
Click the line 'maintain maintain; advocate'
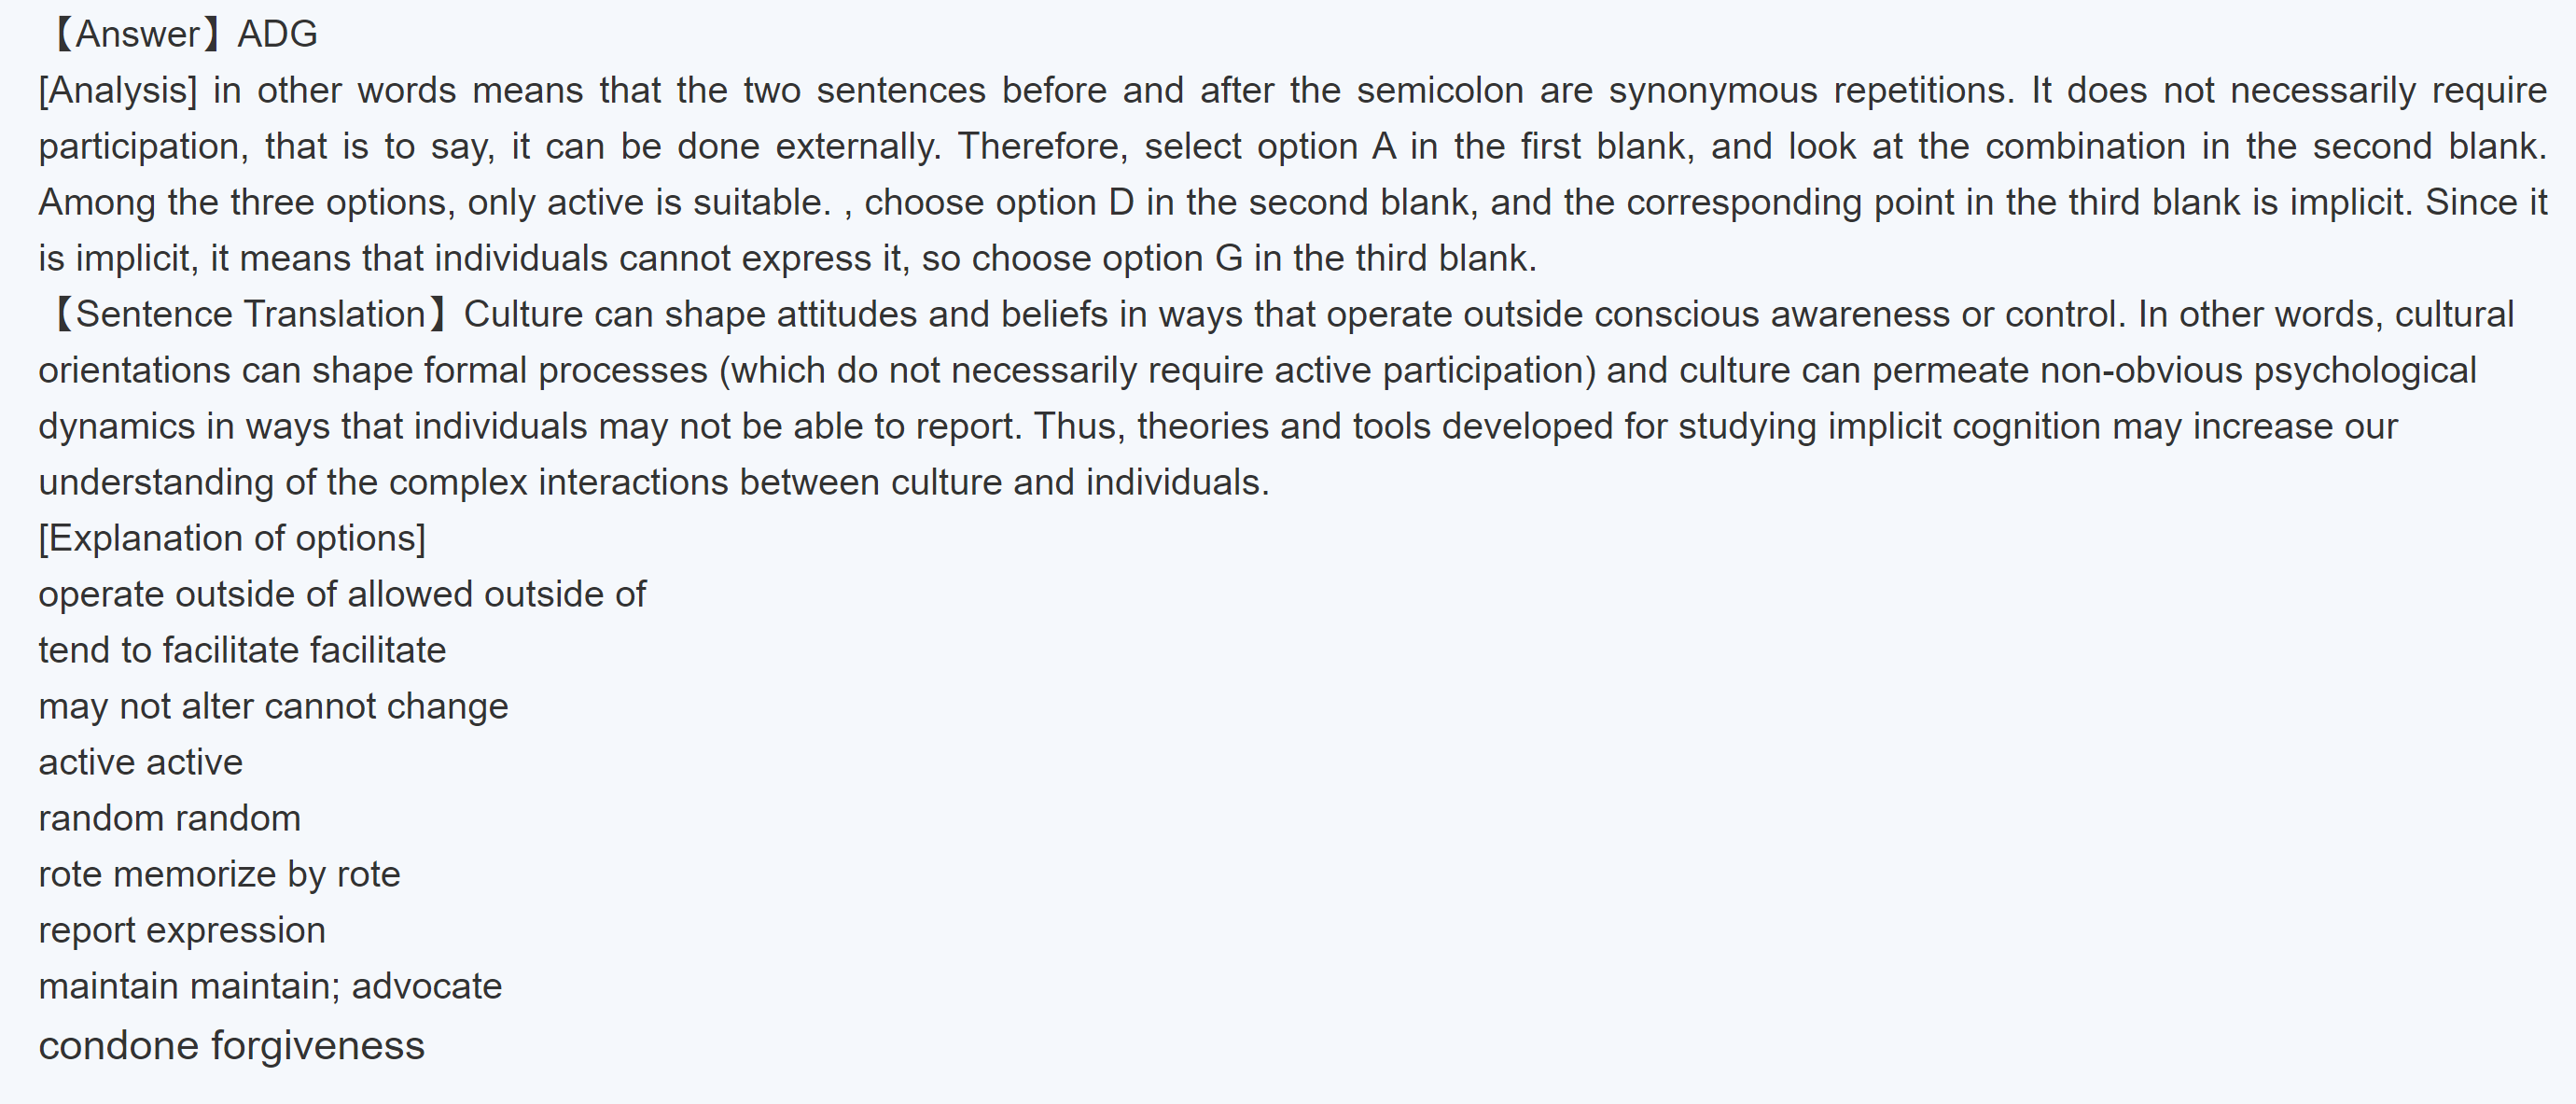coord(270,987)
